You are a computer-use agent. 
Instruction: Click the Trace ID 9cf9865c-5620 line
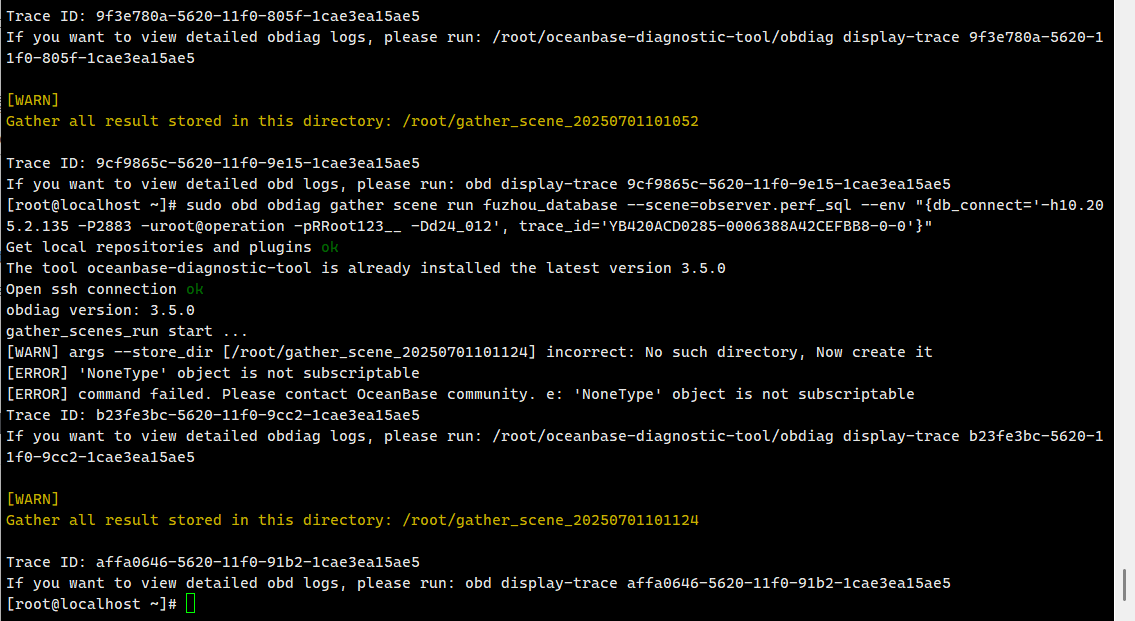[213, 163]
